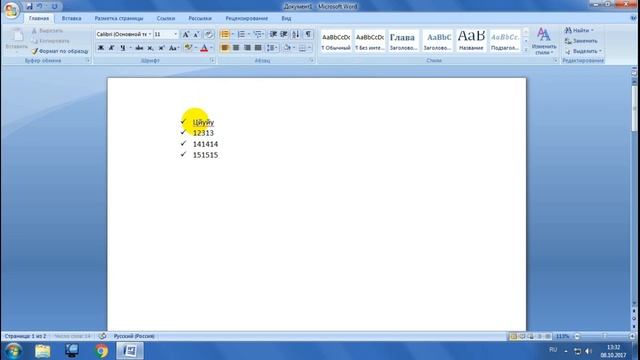This screenshot has width=640, height=360.
Task: Switch to the Вставка tab
Action: click(71, 18)
